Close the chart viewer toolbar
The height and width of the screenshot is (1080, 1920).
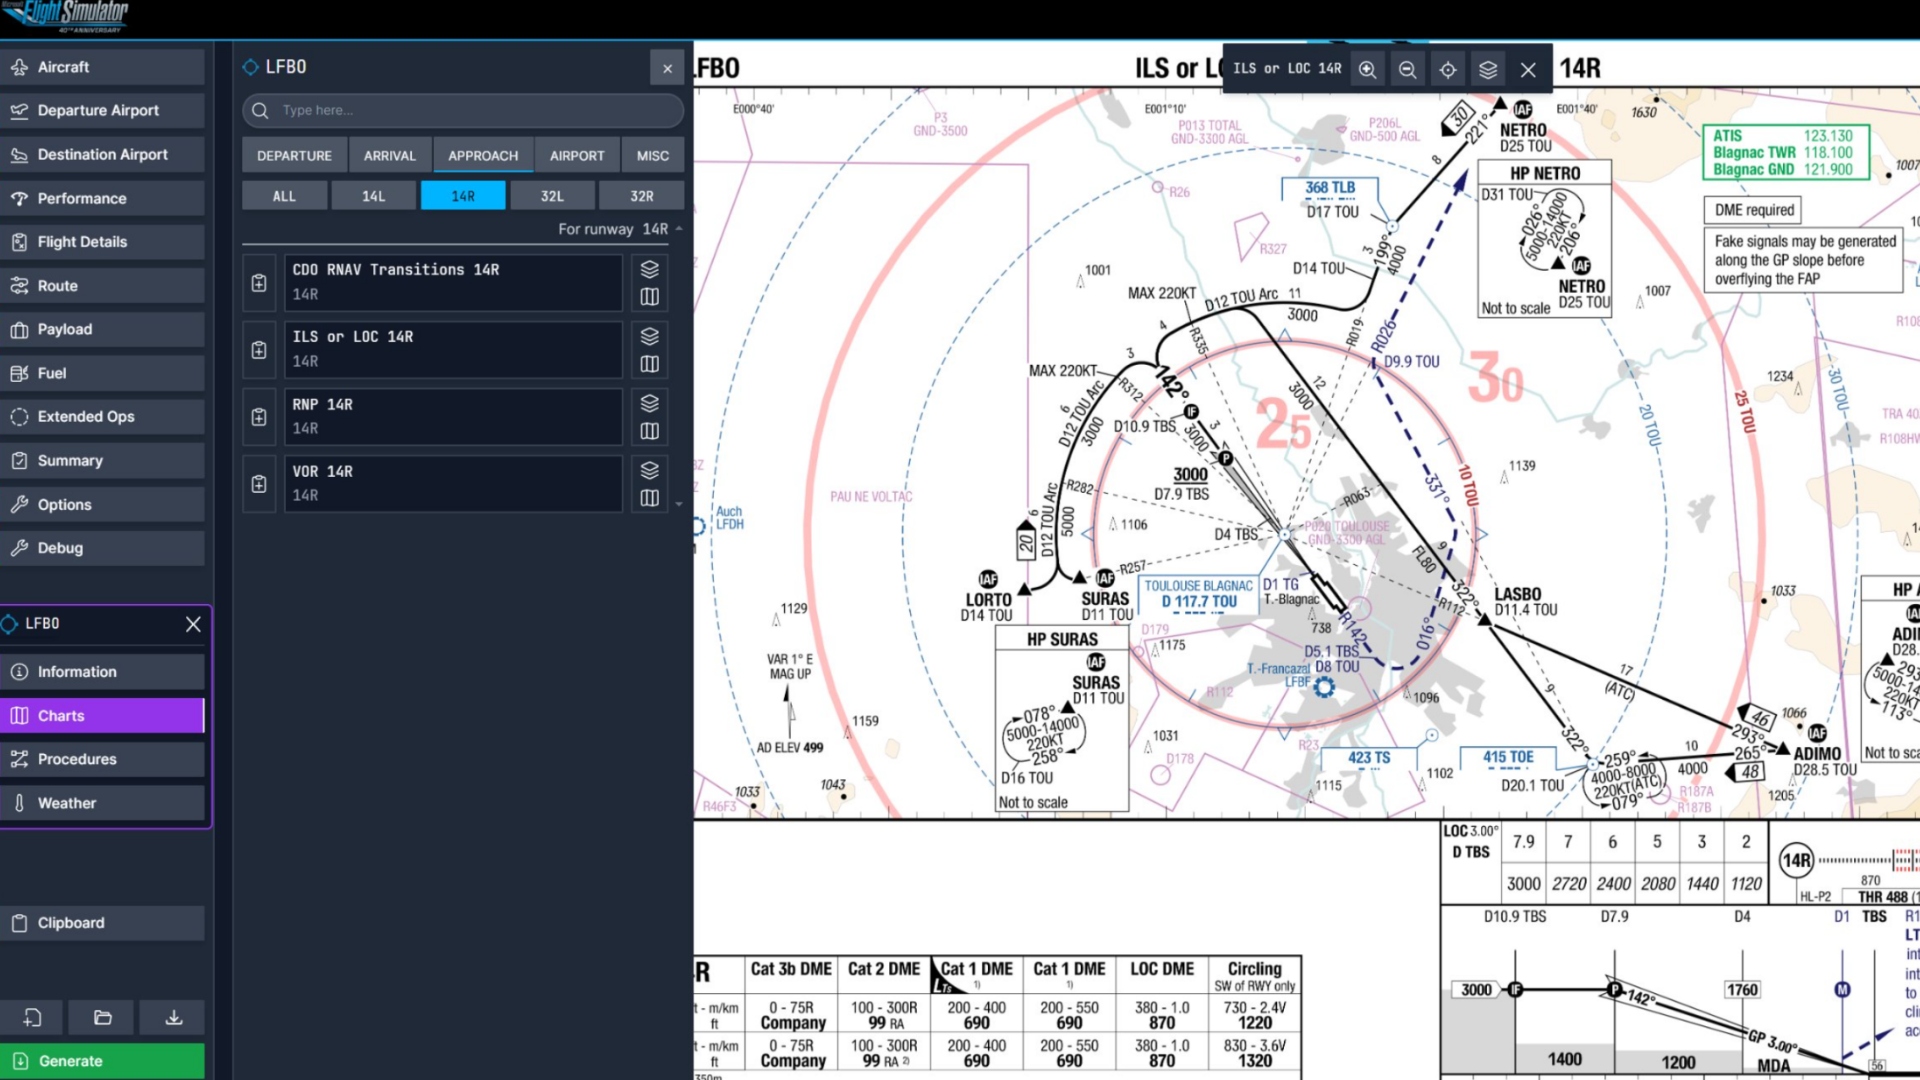pyautogui.click(x=1528, y=69)
